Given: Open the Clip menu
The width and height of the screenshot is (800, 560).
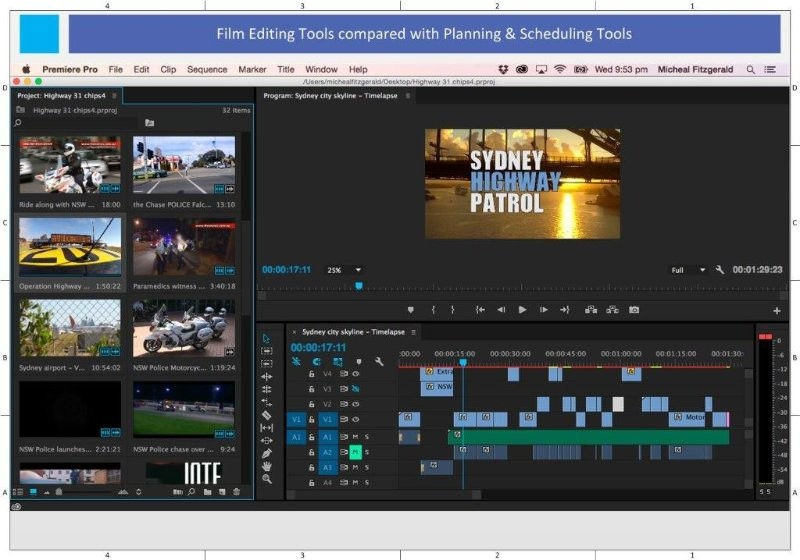Looking at the screenshot, I should coord(168,69).
